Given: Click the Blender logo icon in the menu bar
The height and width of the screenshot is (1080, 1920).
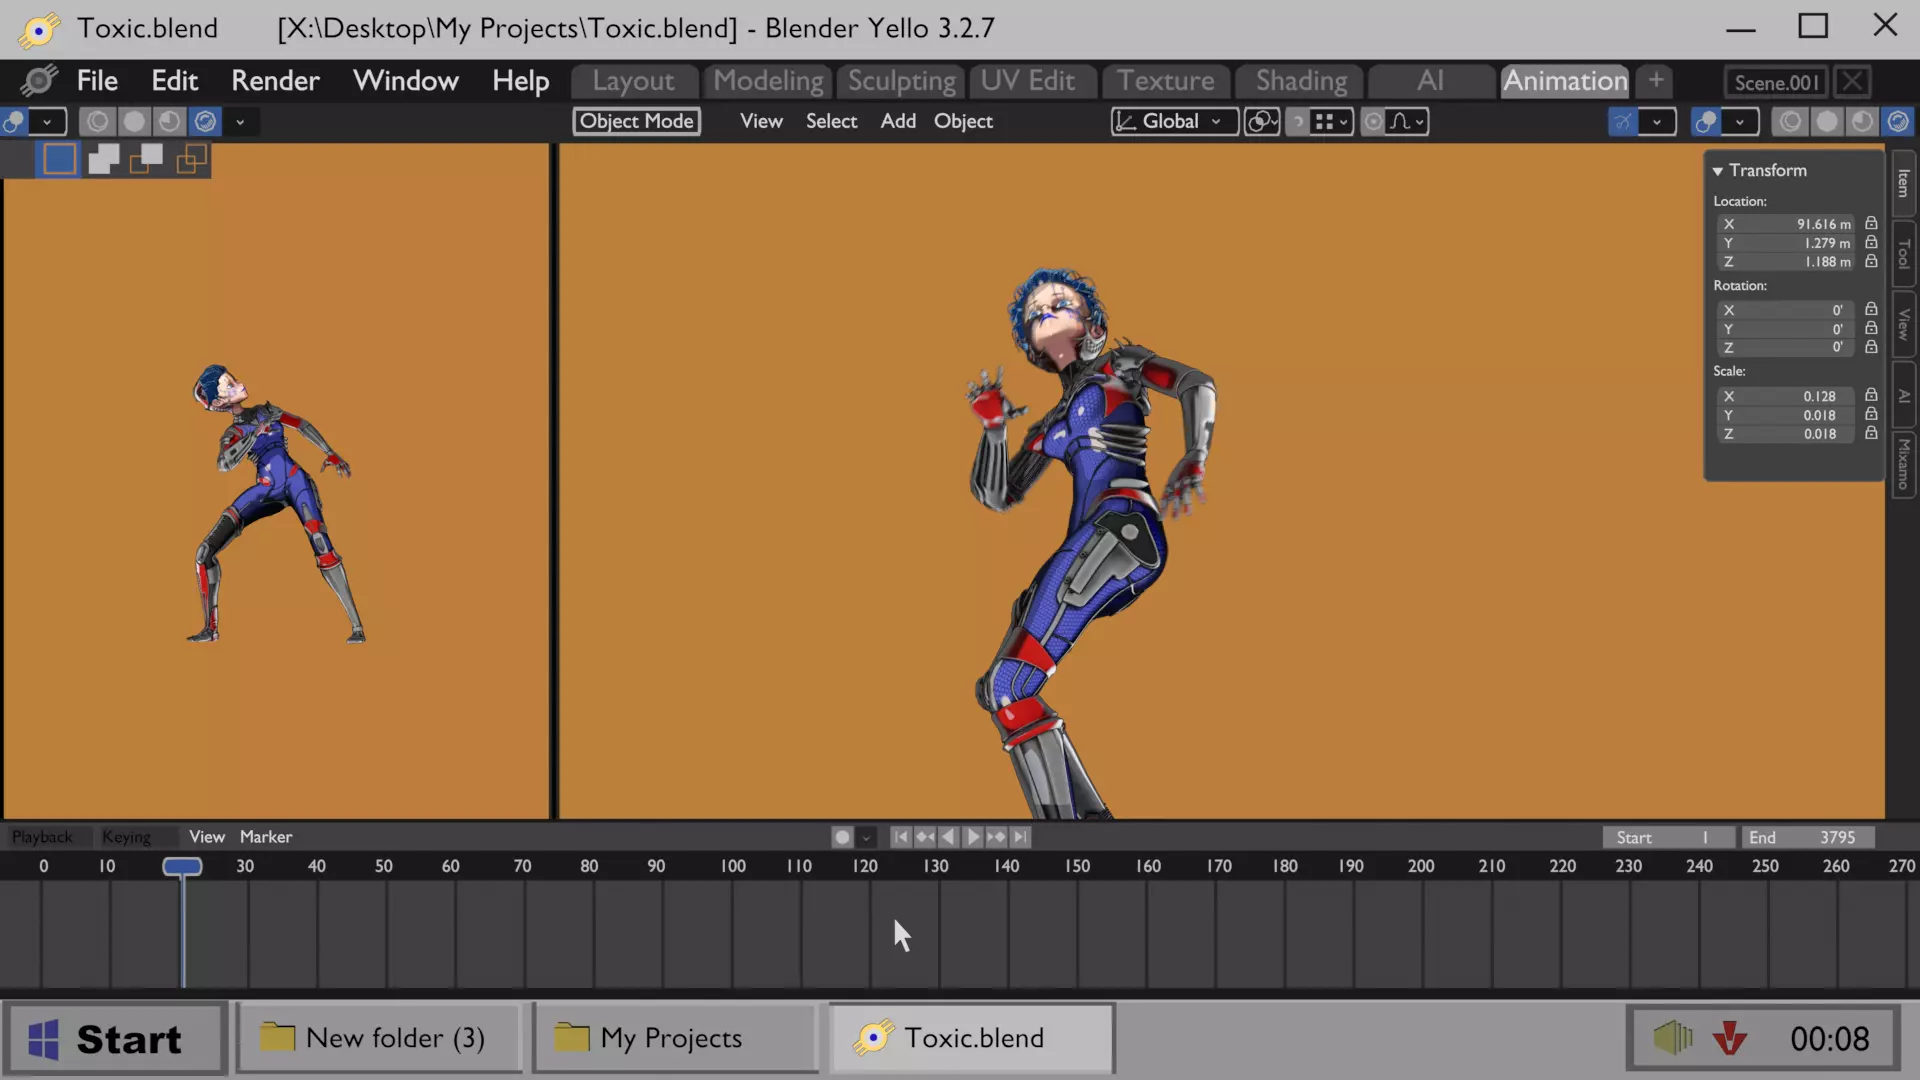Looking at the screenshot, I should pyautogui.click(x=40, y=81).
